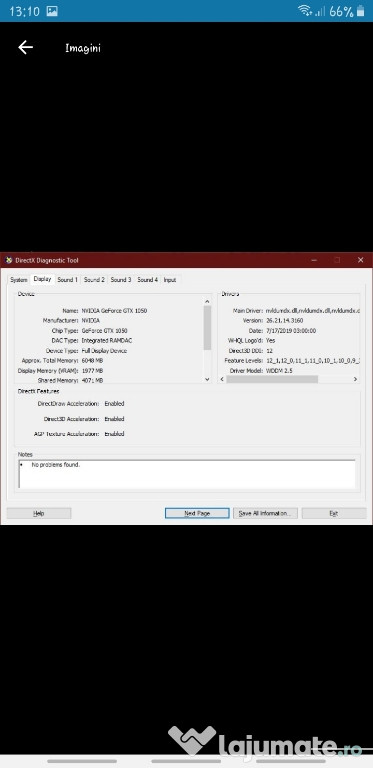Click DirectDraw Acceleration Enabled value
373x768 pixels.
tap(114, 404)
